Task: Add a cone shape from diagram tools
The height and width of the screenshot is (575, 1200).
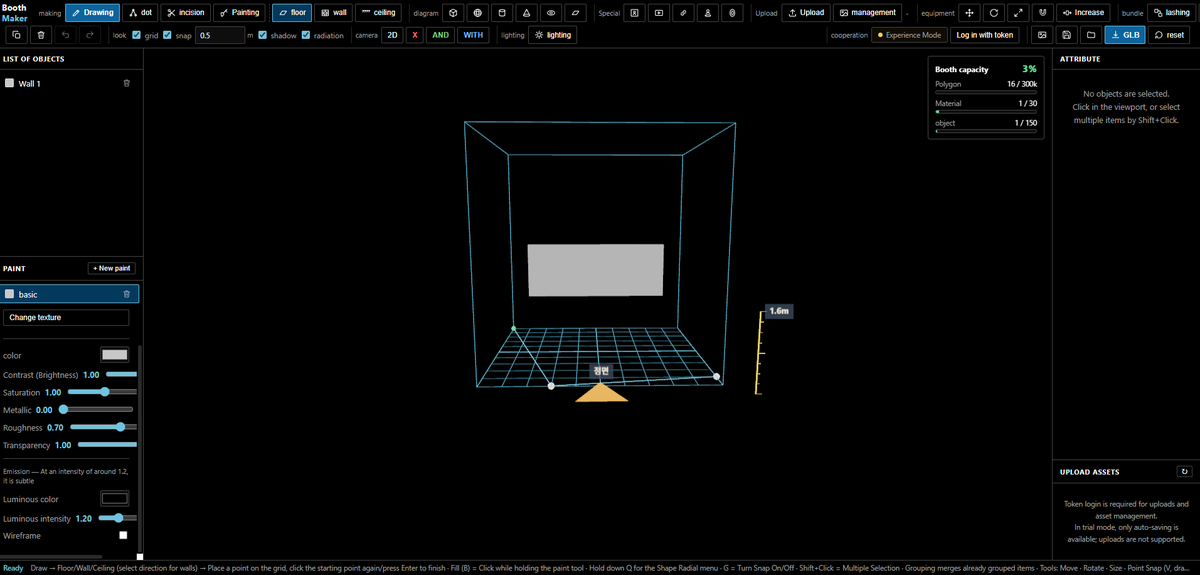Action: click(526, 13)
